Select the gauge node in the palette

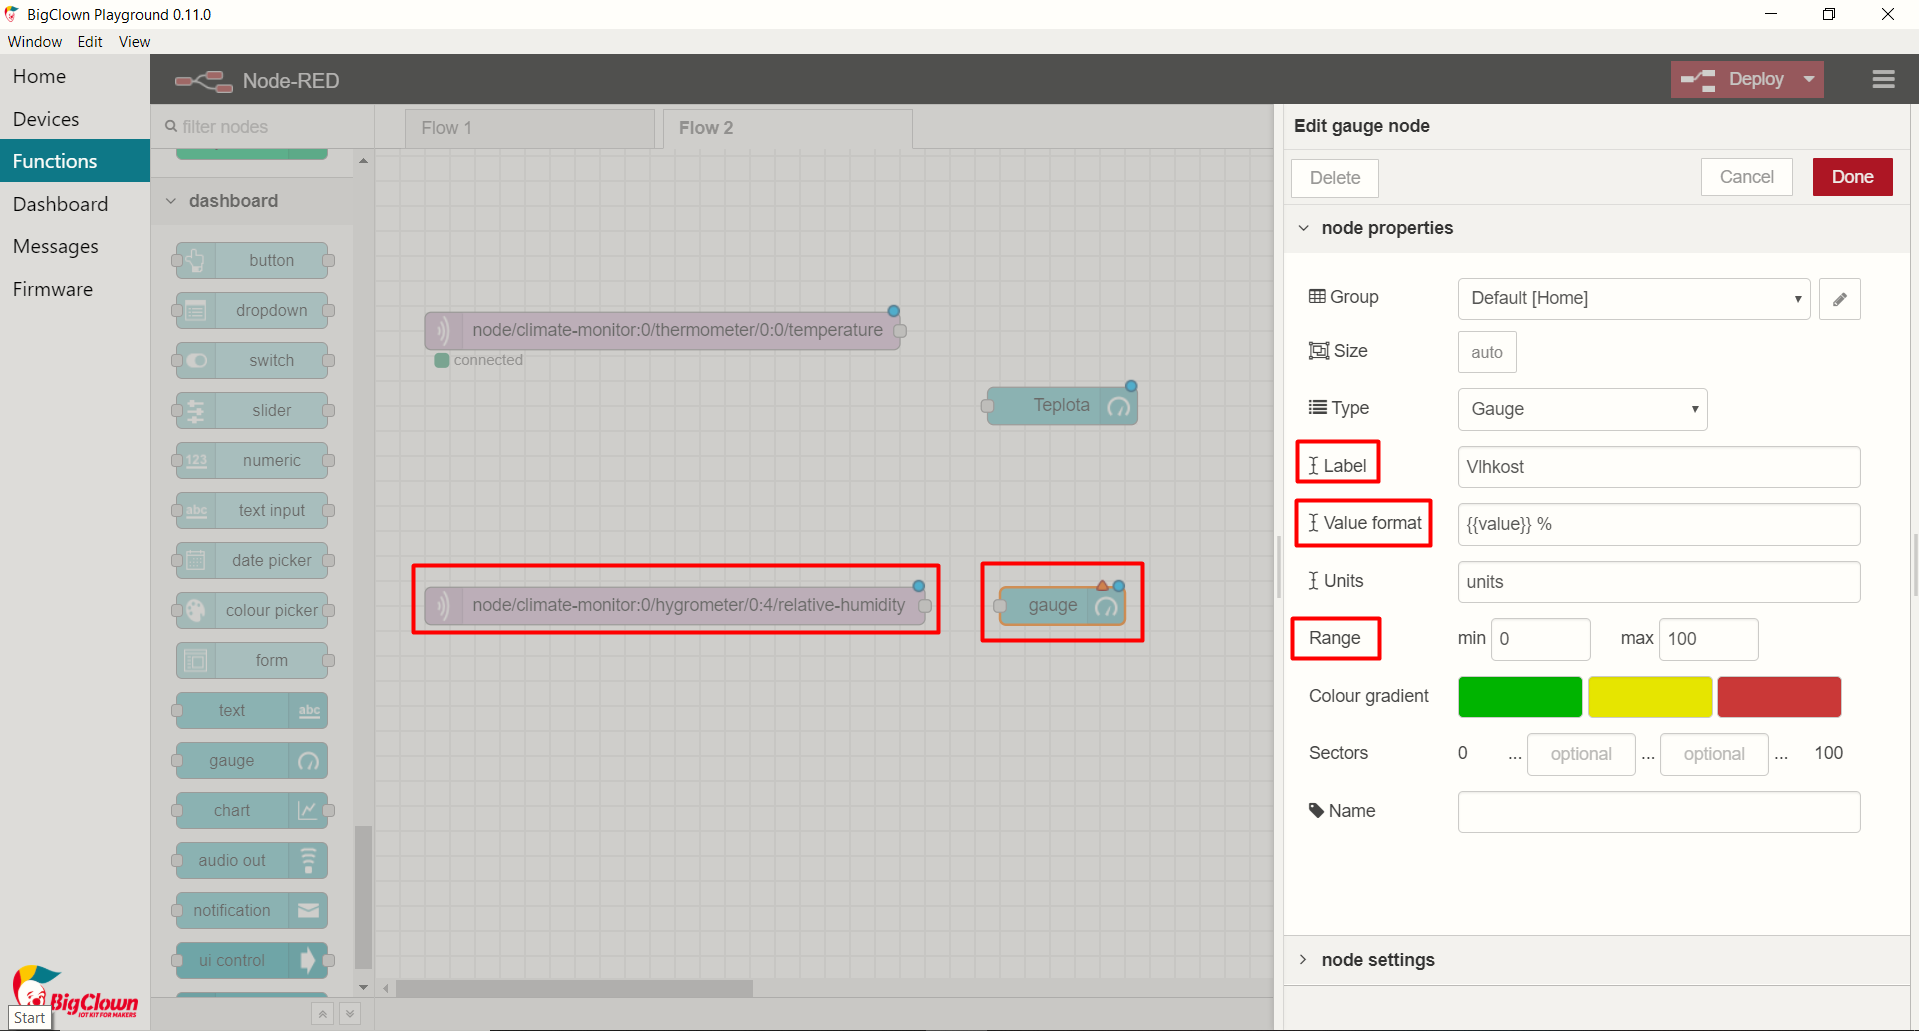252,760
